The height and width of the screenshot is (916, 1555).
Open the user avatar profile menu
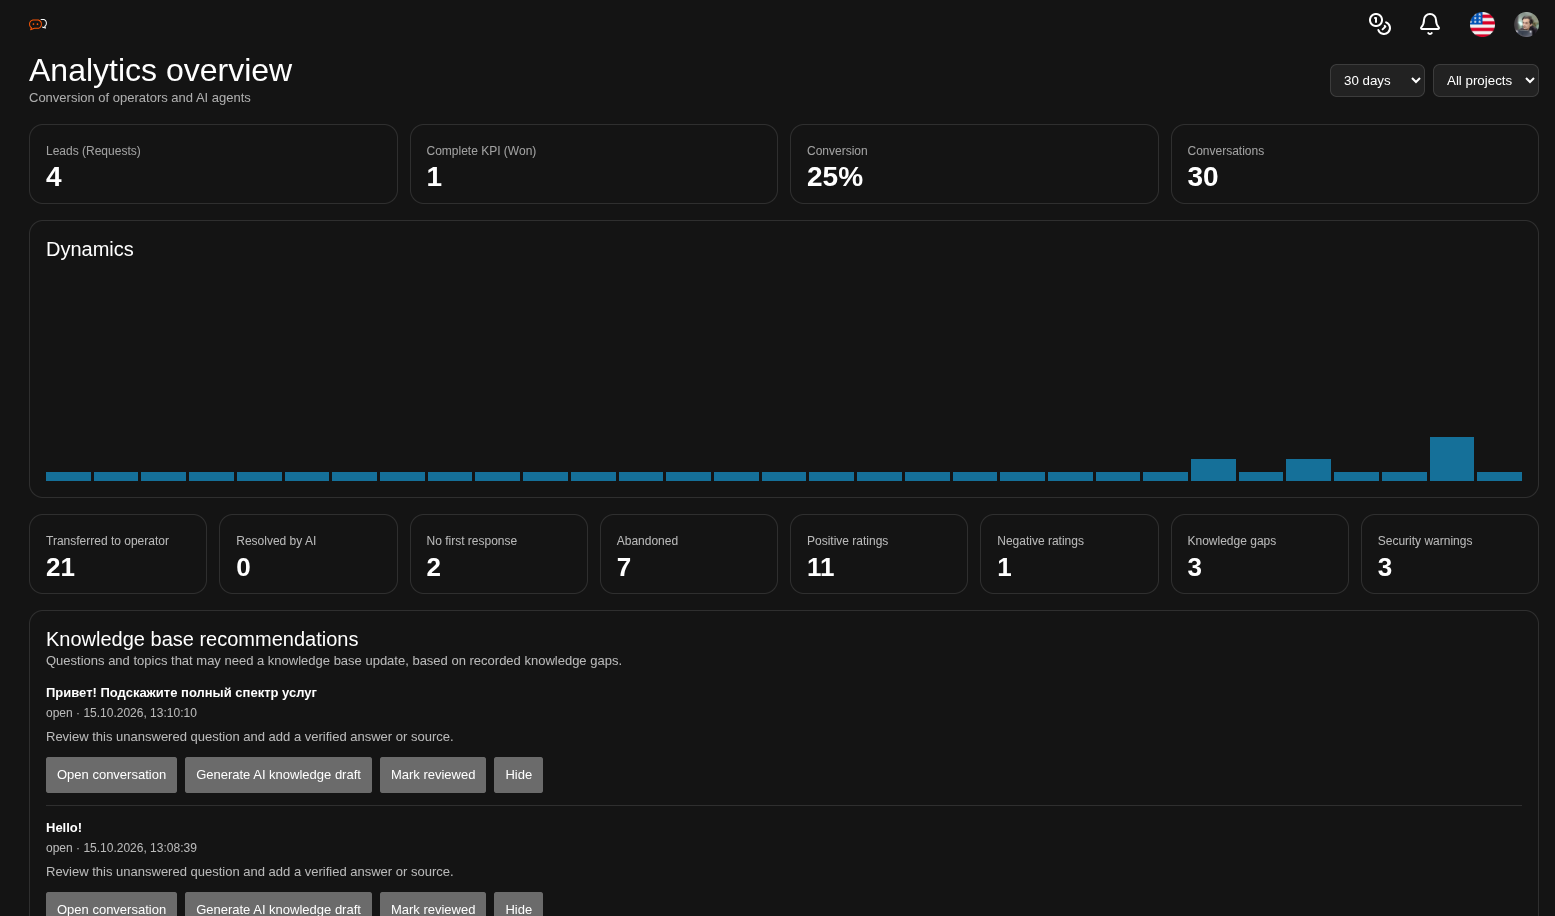click(1526, 24)
